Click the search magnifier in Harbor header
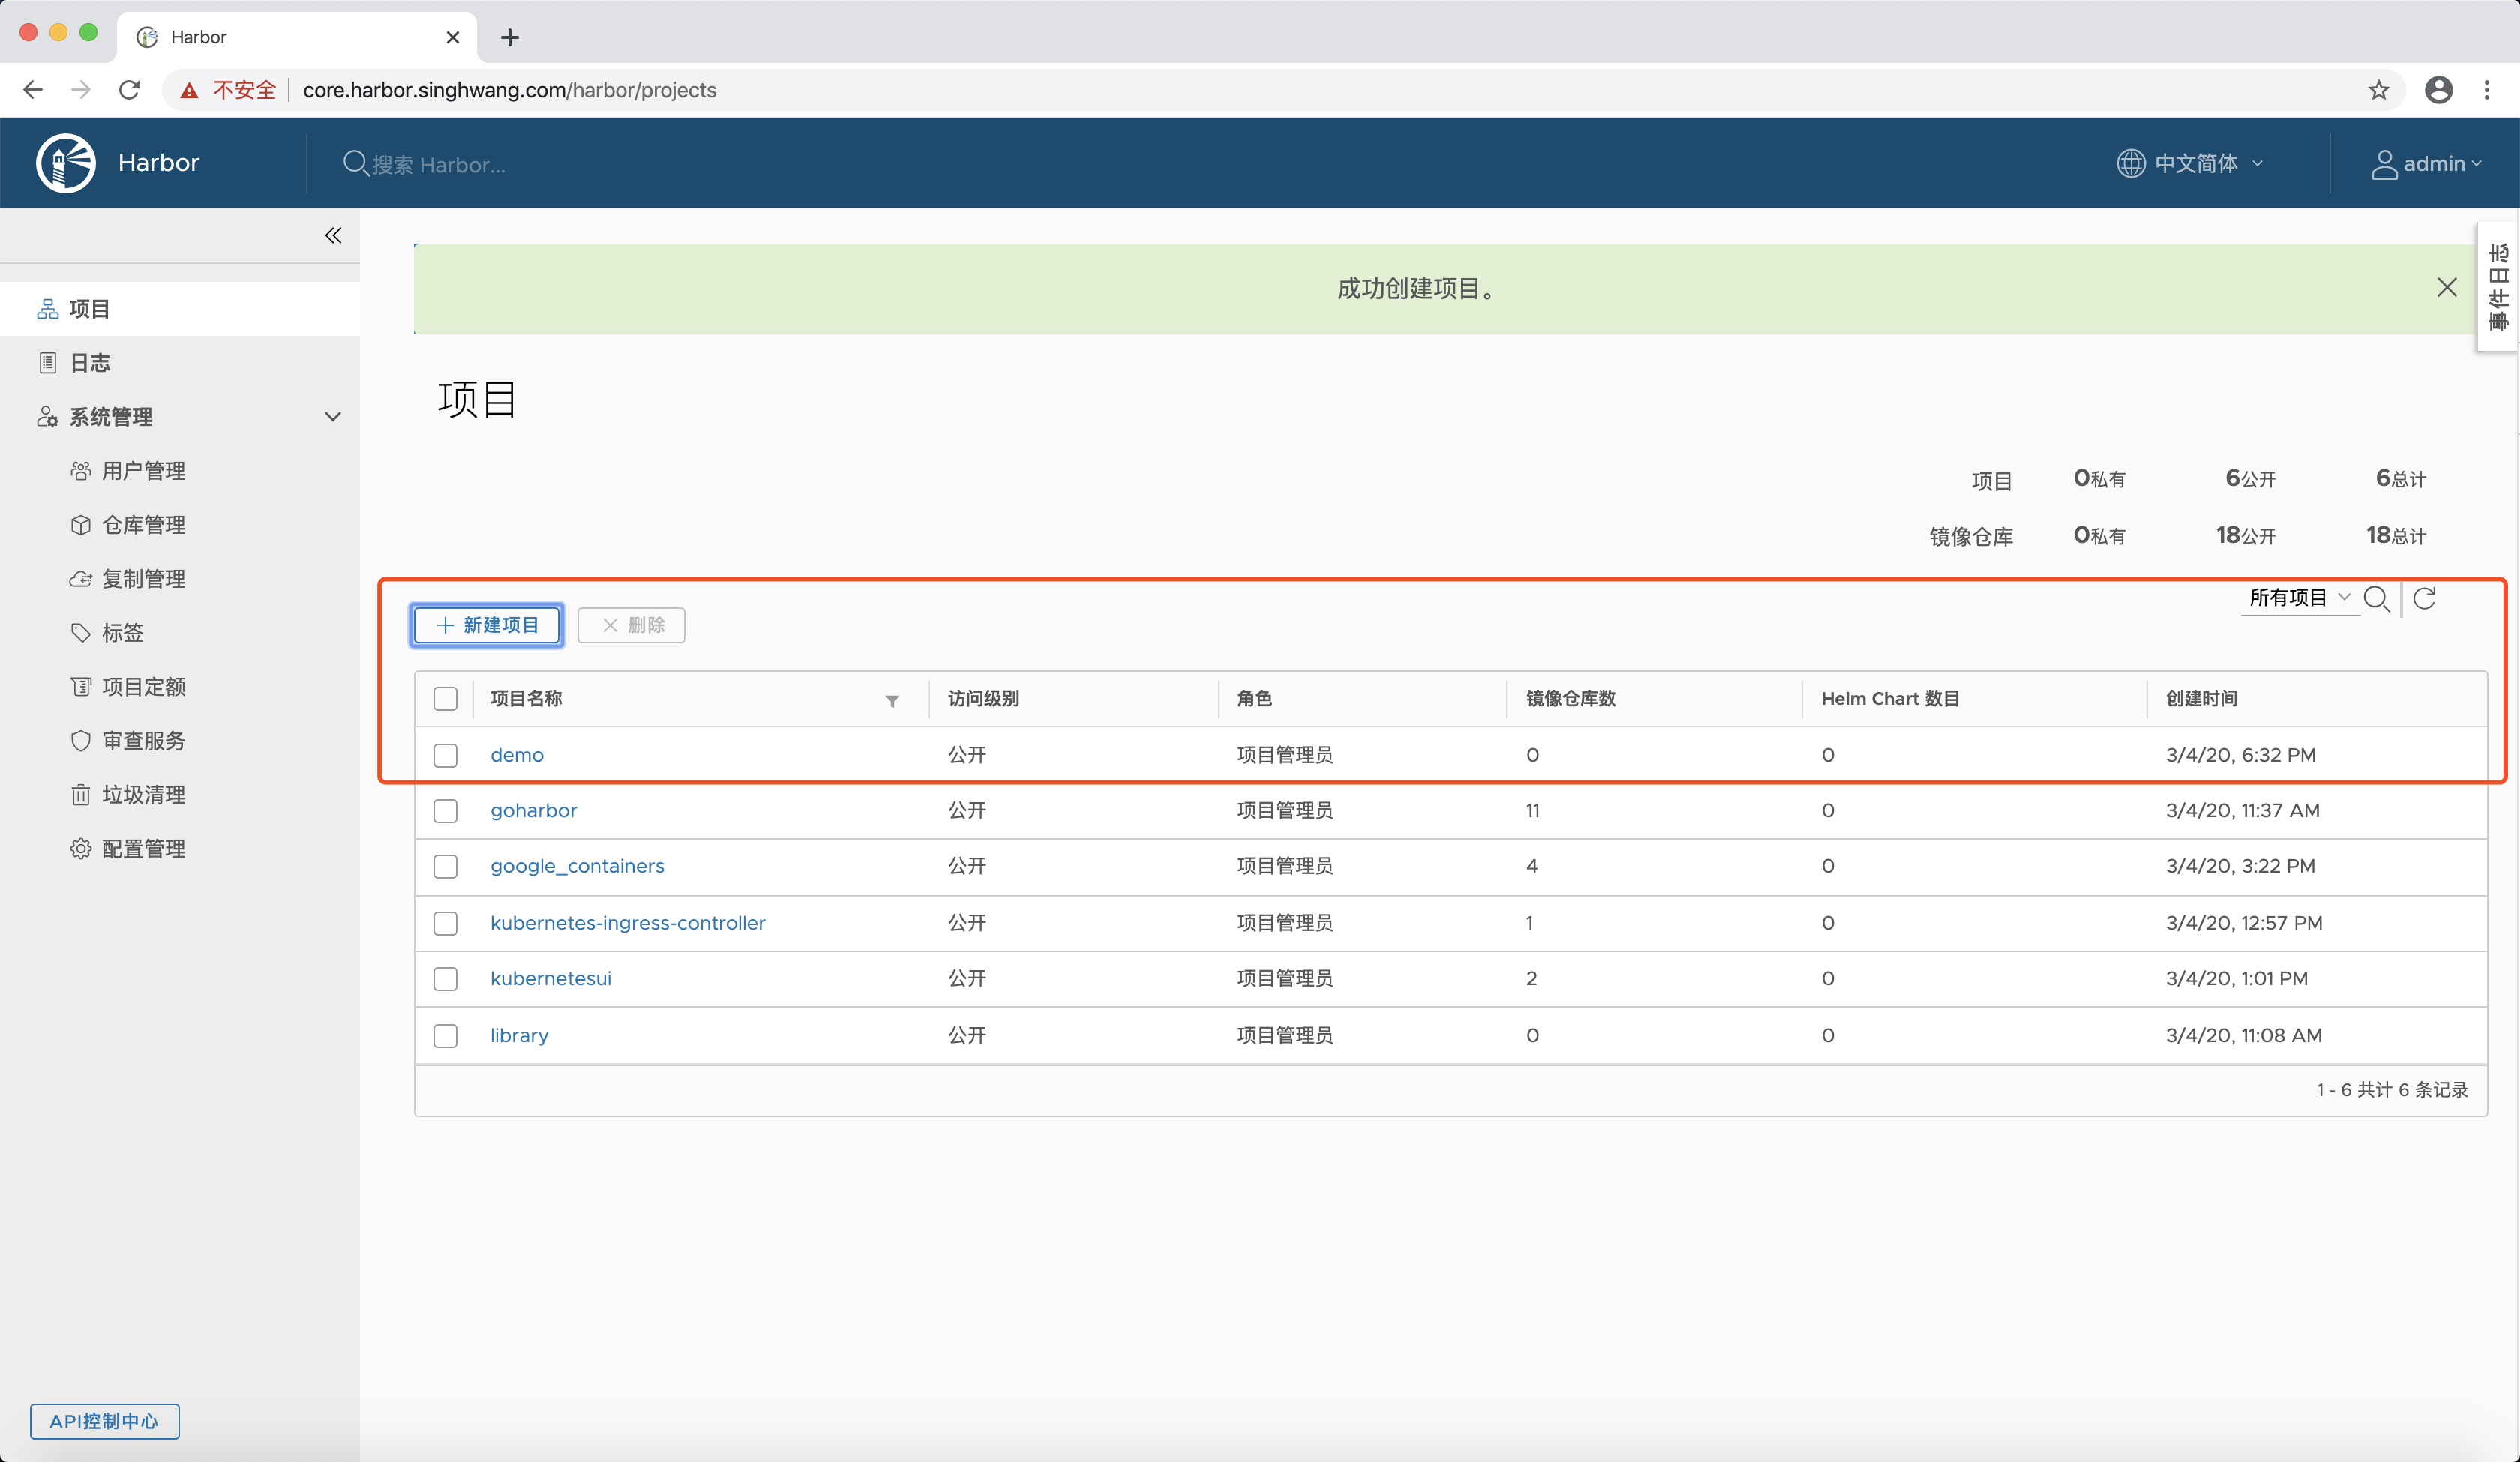The width and height of the screenshot is (2520, 1462). [x=355, y=163]
